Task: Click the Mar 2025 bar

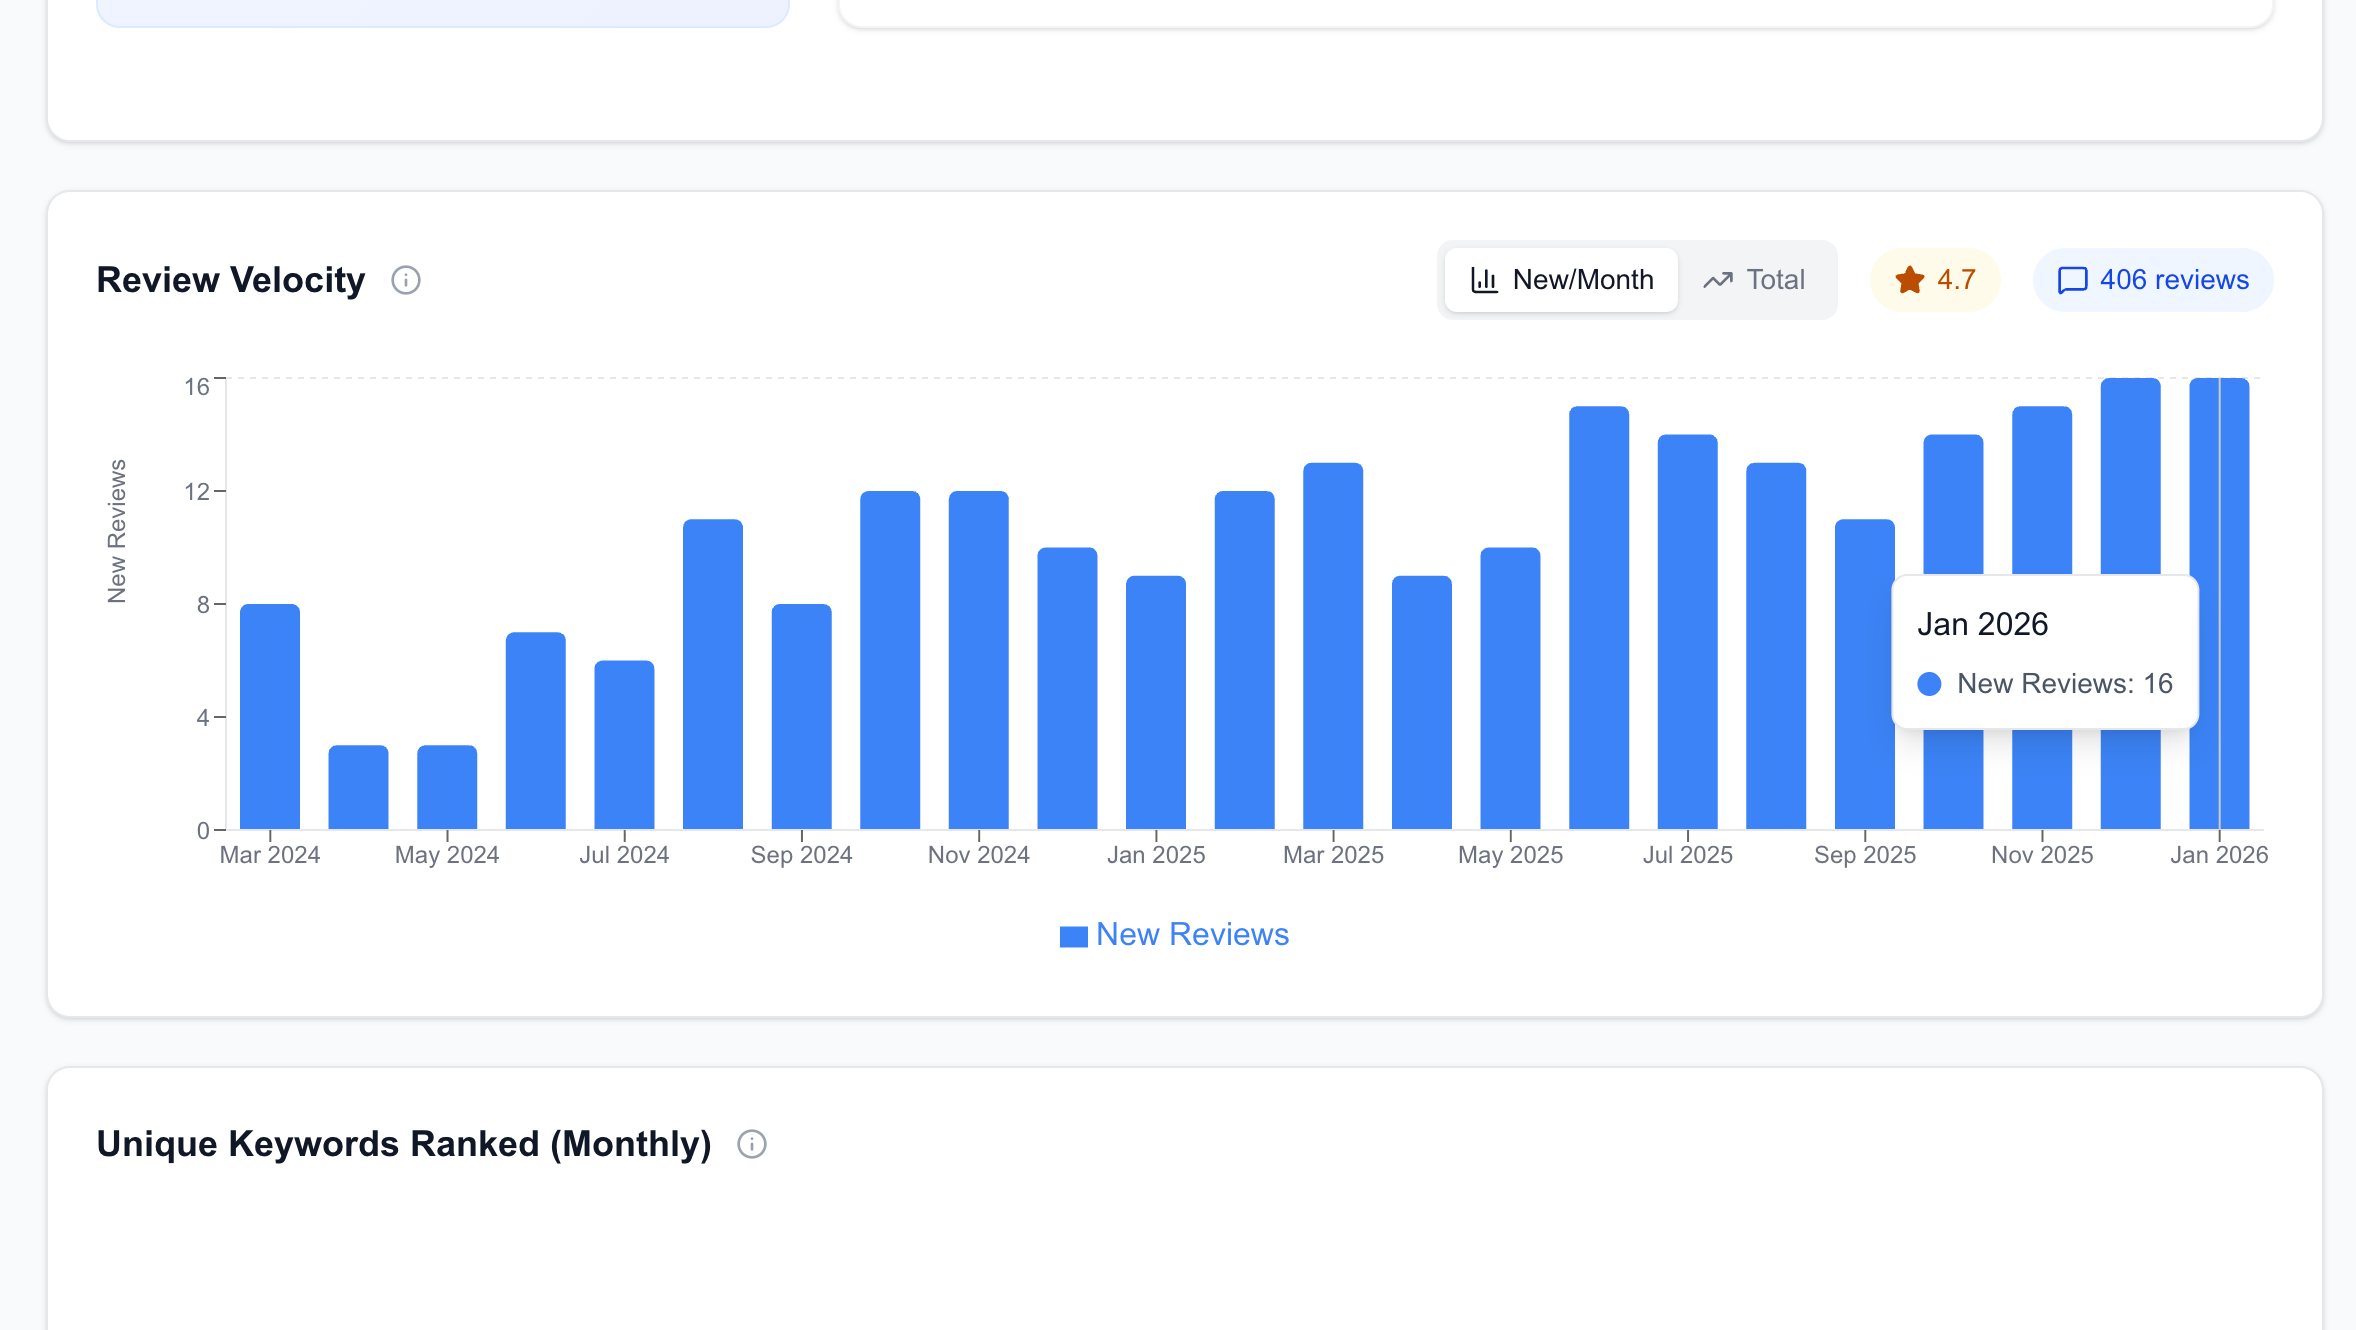Action: [1333, 646]
